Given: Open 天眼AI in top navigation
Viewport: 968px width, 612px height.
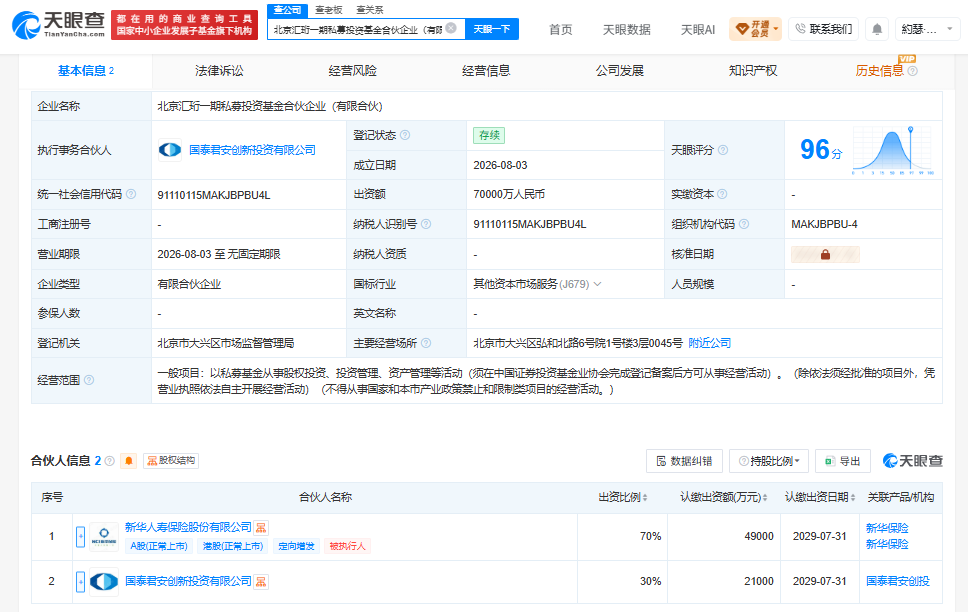Looking at the screenshot, I should tap(698, 29).
